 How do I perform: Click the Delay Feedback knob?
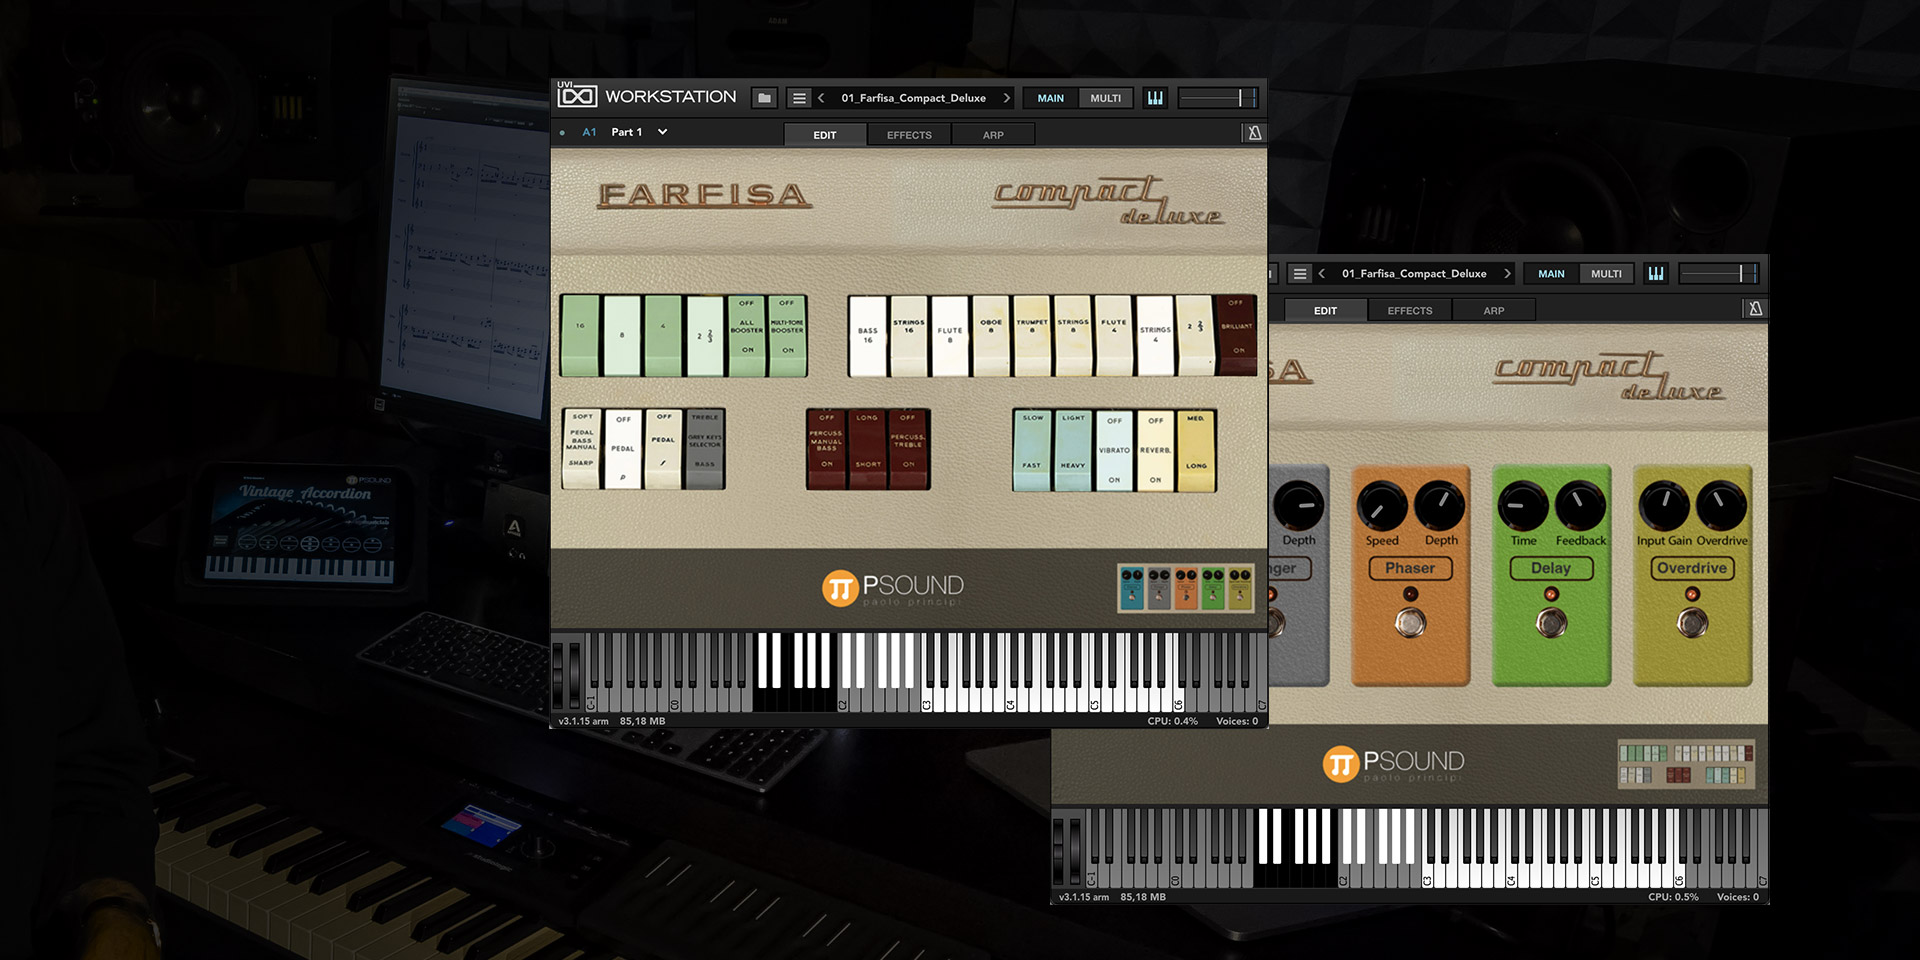(1580, 506)
